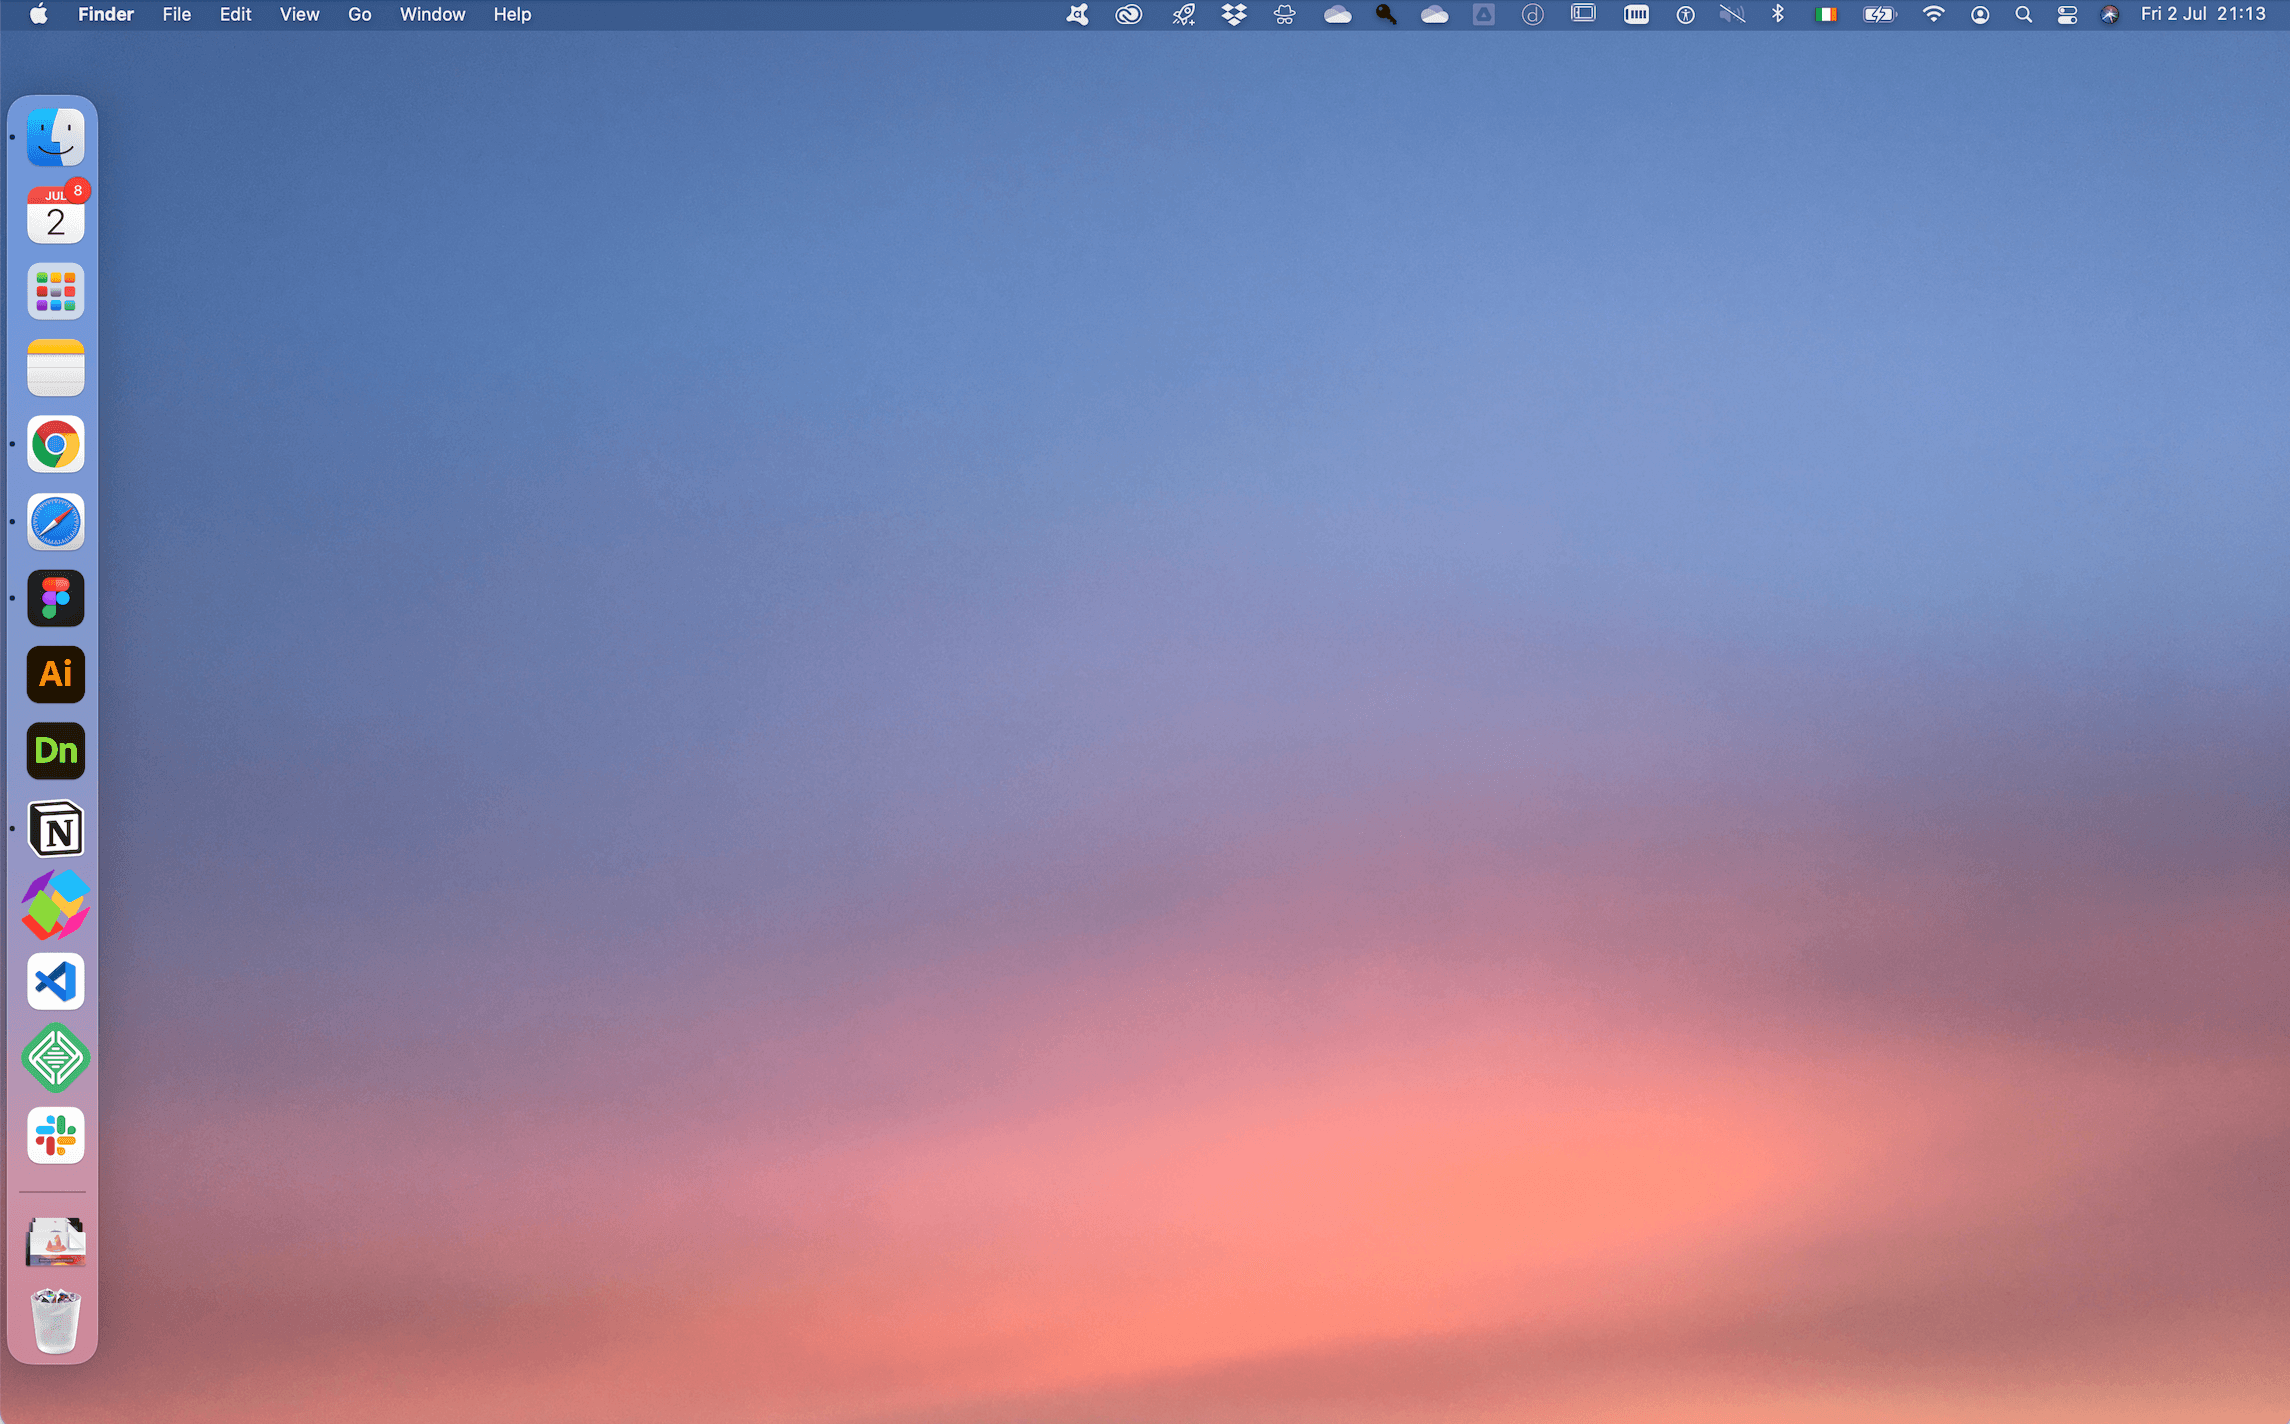Image resolution: width=2290 pixels, height=1424 pixels.
Task: Open Creative Cloud menu bar icon
Action: pyautogui.click(x=1129, y=14)
